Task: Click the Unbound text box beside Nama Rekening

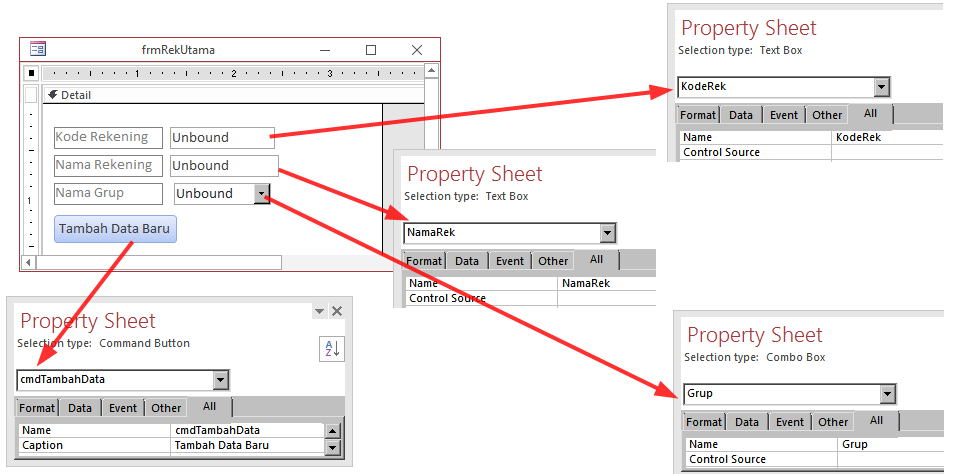Action: (x=224, y=166)
